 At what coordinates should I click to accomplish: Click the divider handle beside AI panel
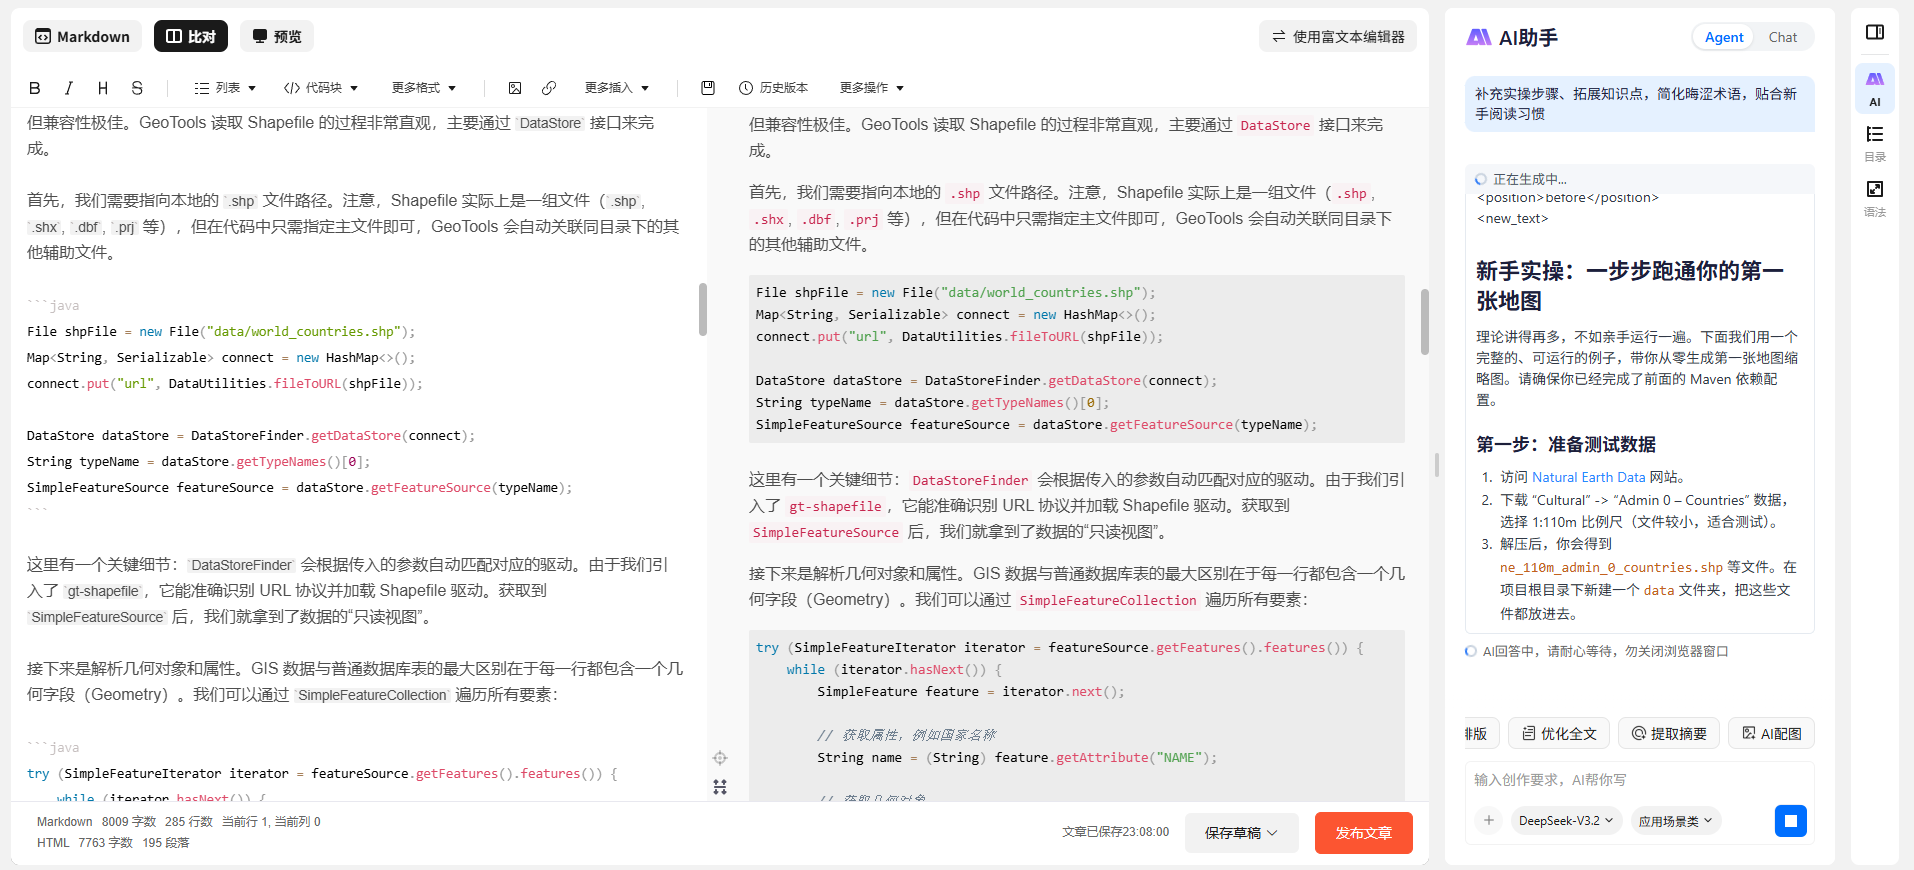(1437, 465)
